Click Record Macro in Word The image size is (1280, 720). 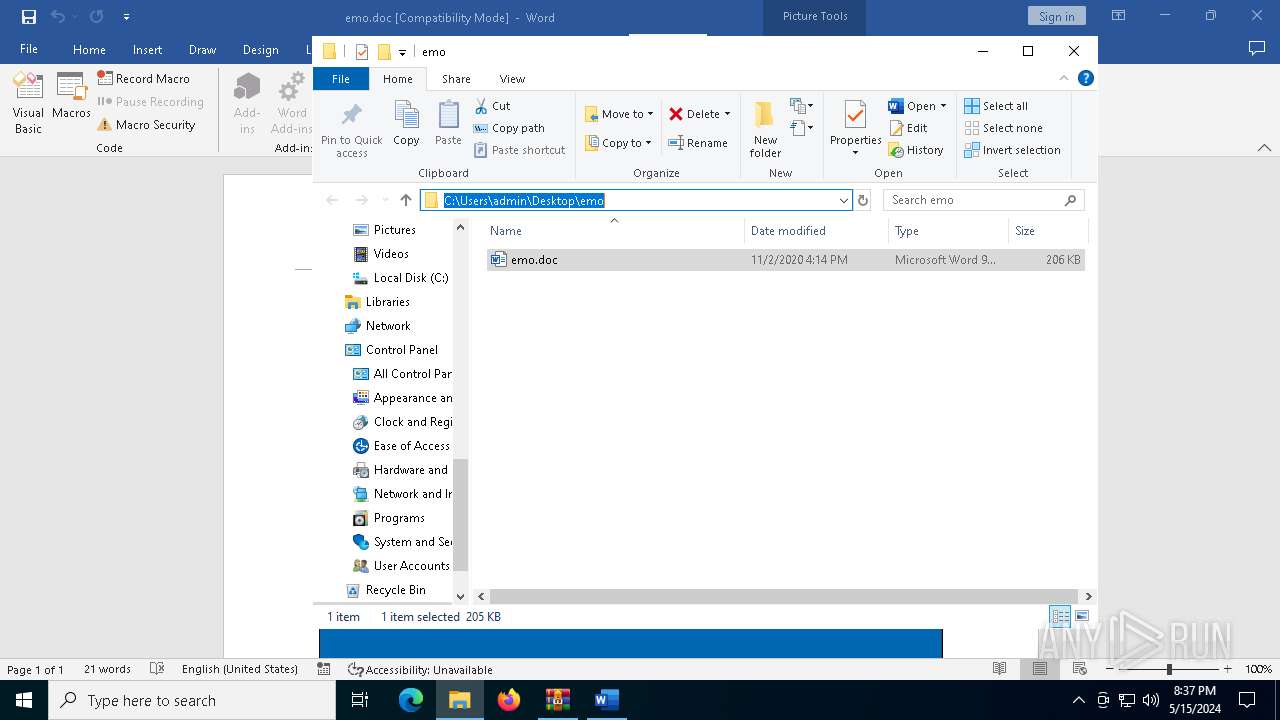click(143, 78)
